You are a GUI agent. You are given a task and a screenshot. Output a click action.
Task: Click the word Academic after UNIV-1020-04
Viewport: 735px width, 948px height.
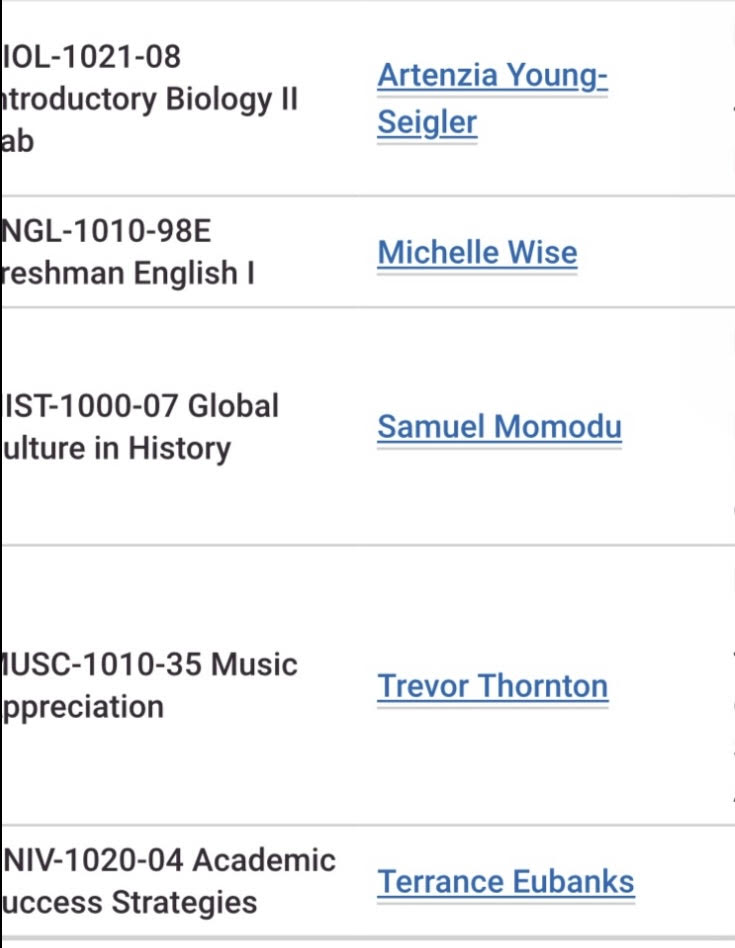coord(265,860)
